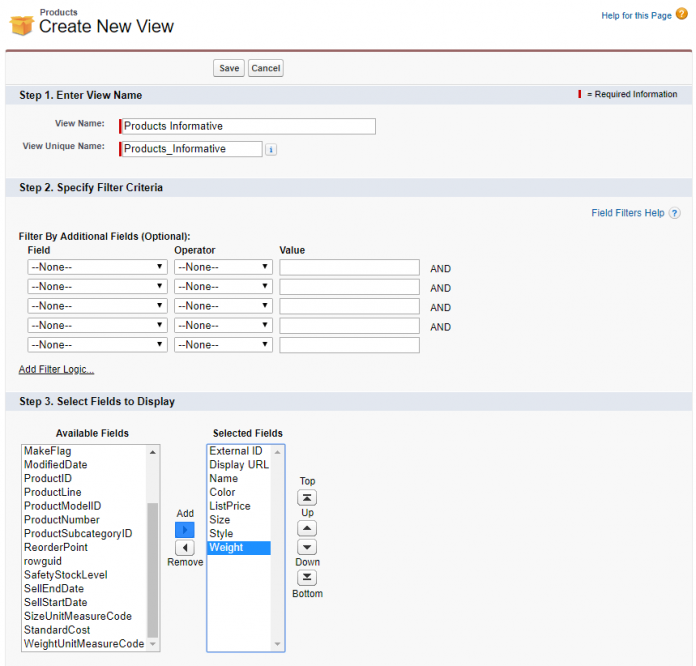Open the first filter Field dropdown

coord(97,267)
